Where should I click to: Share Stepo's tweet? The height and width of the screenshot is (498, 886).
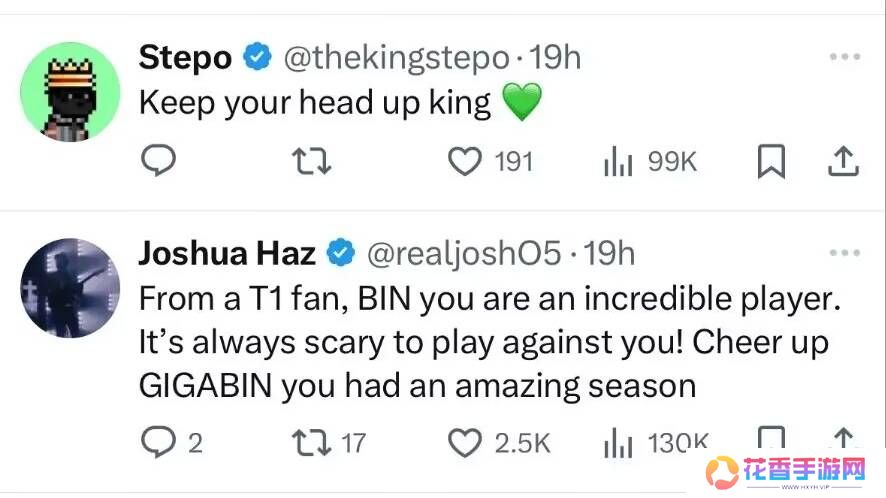[843, 161]
